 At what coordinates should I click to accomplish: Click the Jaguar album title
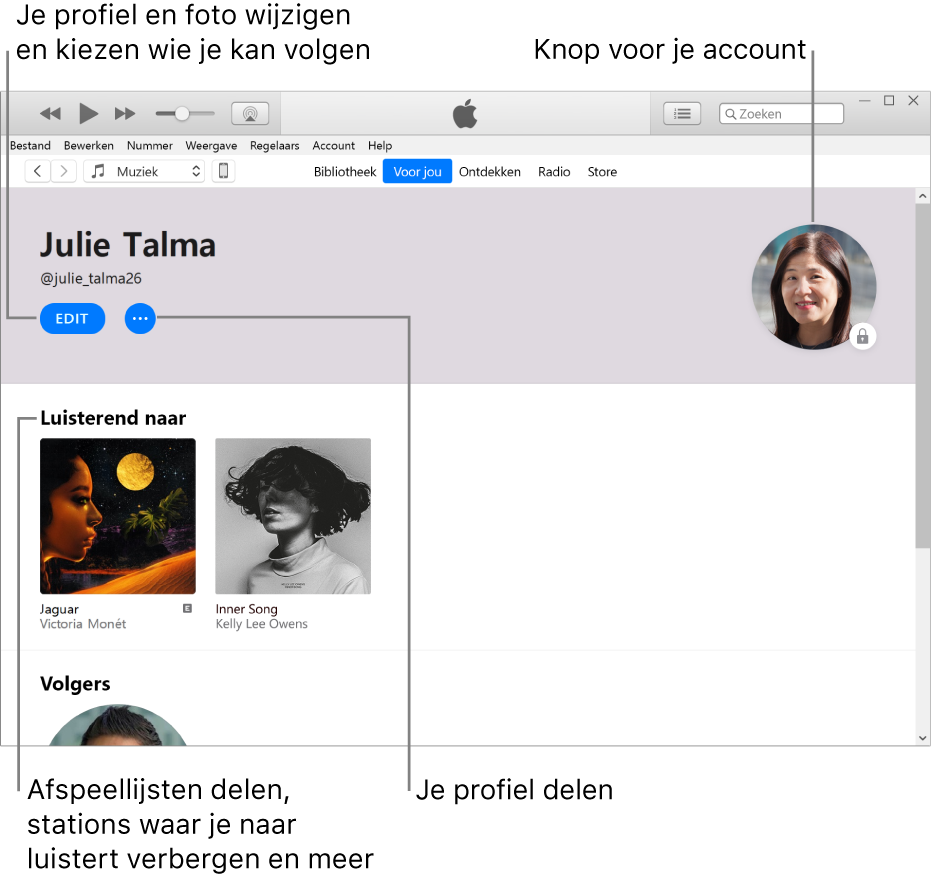pyautogui.click(x=59, y=609)
